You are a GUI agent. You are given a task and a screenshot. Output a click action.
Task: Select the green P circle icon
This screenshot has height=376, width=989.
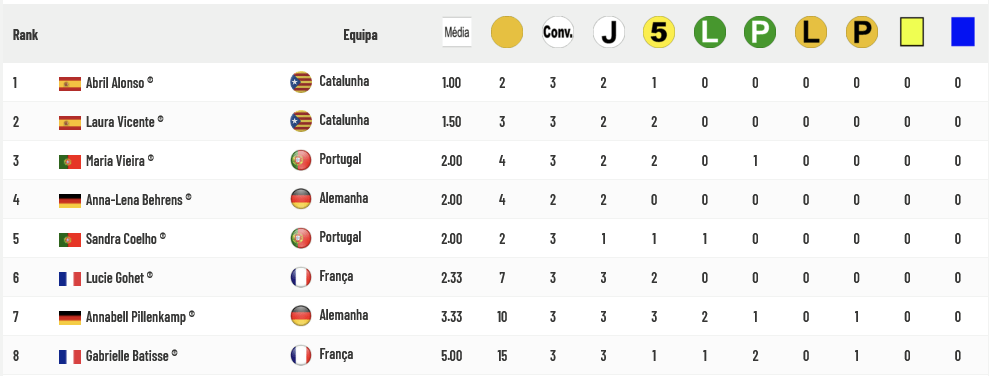click(x=760, y=32)
